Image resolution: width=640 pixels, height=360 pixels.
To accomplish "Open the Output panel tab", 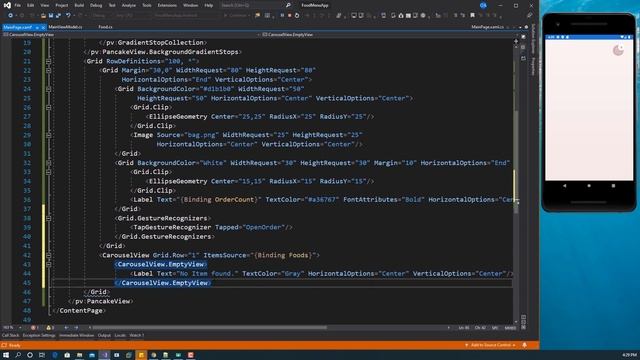I will click(x=104, y=336).
